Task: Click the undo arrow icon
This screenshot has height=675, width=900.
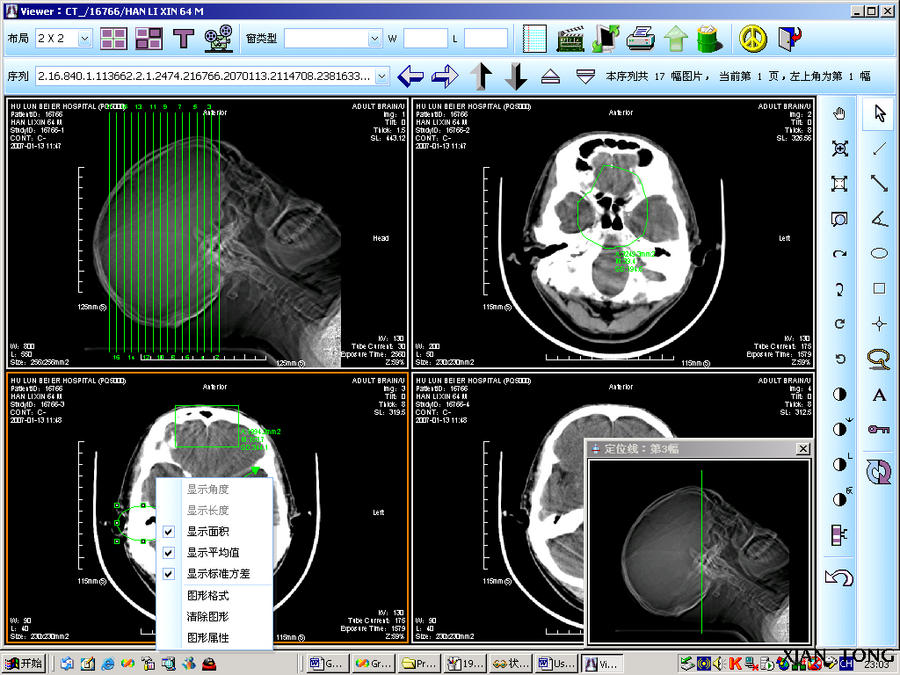Action: click(839, 577)
